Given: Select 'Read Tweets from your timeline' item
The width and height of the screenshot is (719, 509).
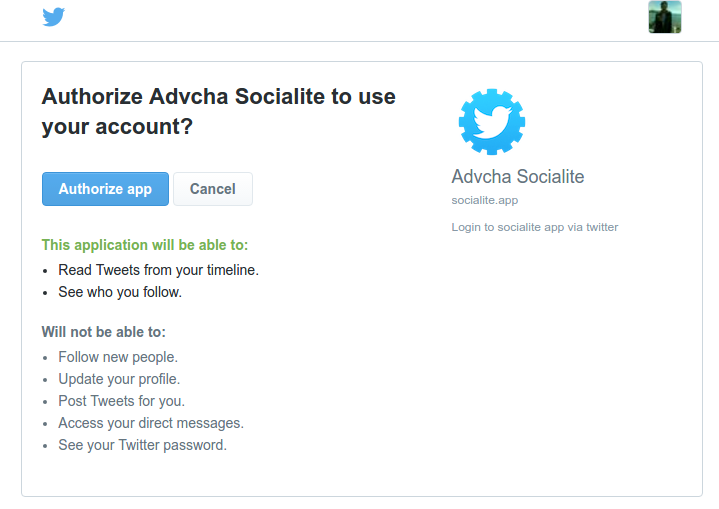Looking at the screenshot, I should pos(158,270).
